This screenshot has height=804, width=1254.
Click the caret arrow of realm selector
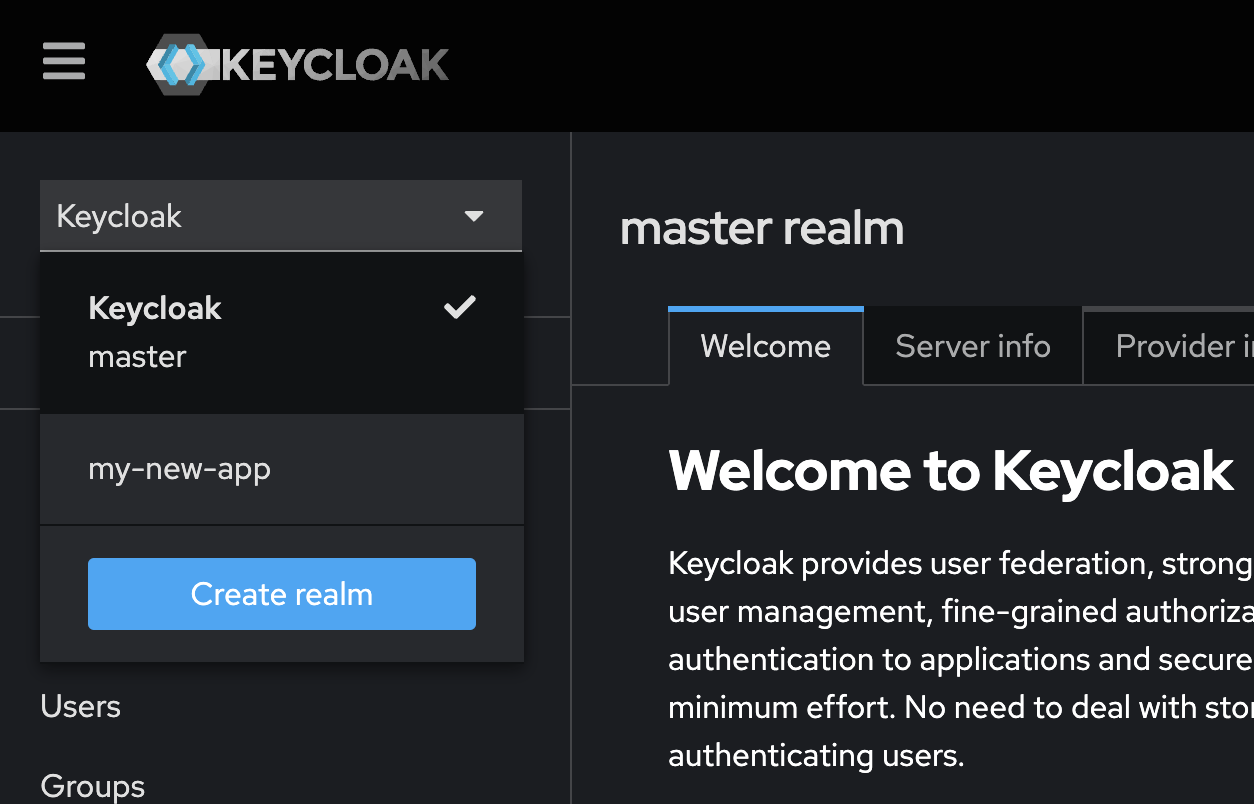tap(474, 216)
